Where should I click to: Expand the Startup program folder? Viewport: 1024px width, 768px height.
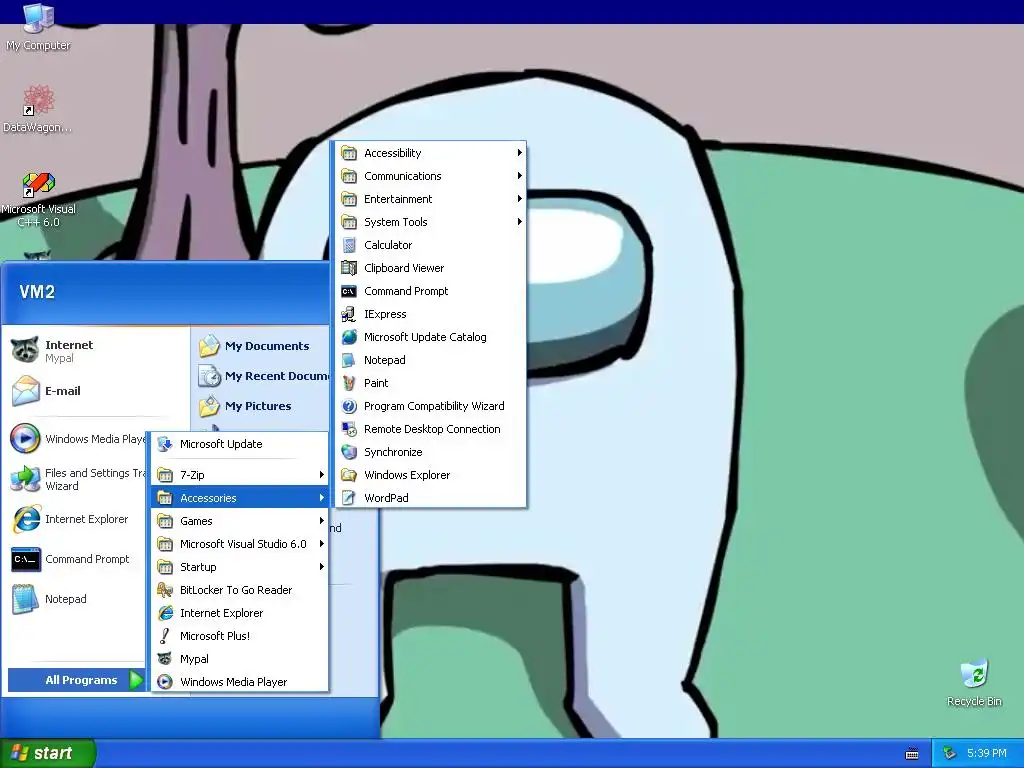coord(240,567)
